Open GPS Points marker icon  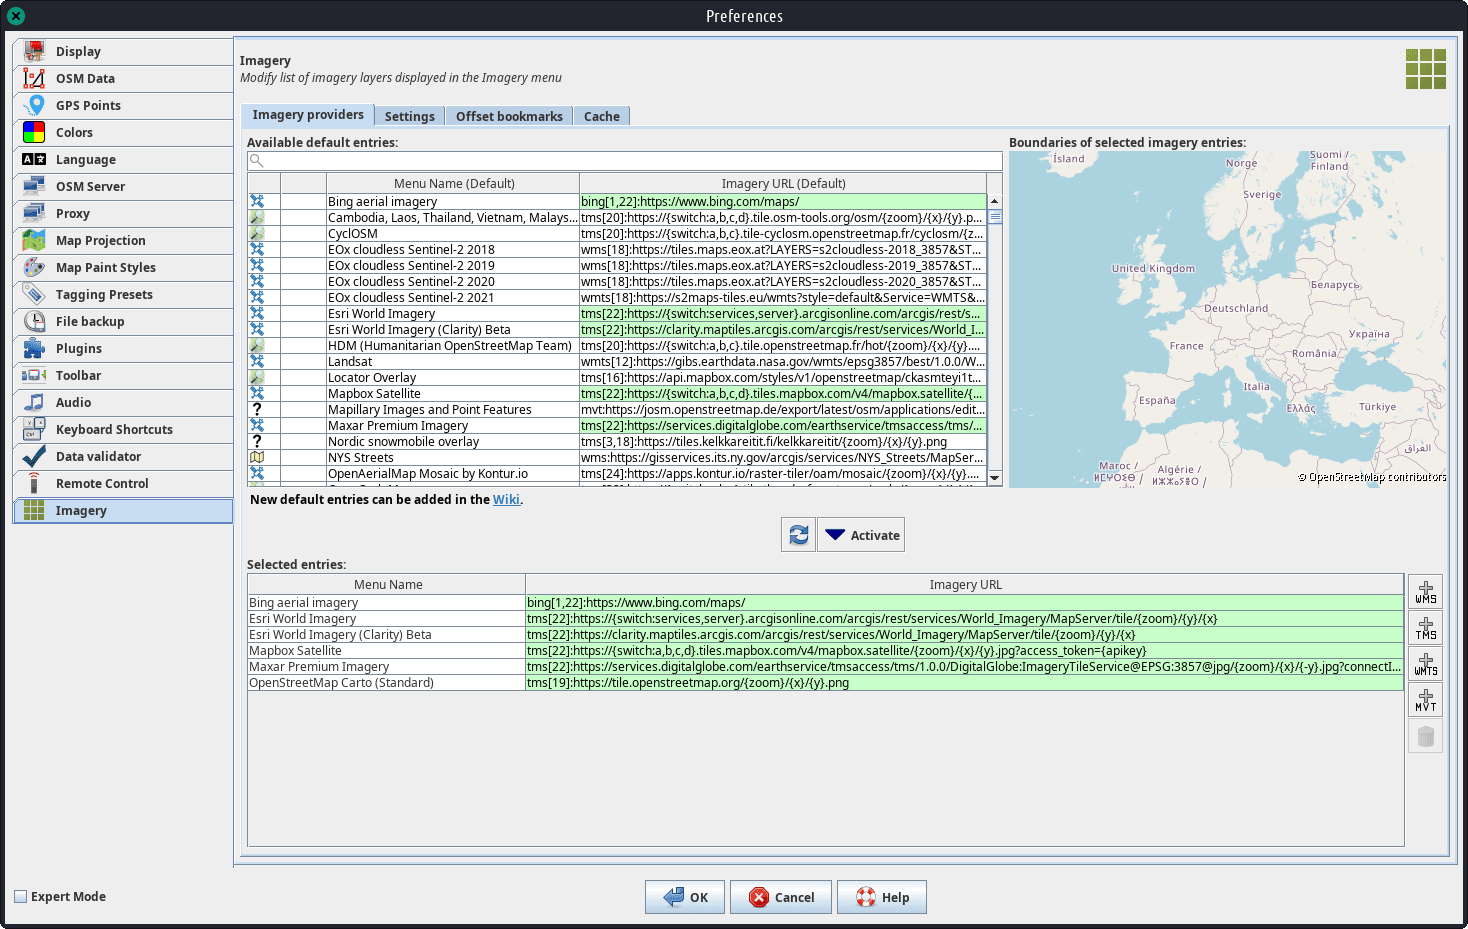tap(34, 105)
